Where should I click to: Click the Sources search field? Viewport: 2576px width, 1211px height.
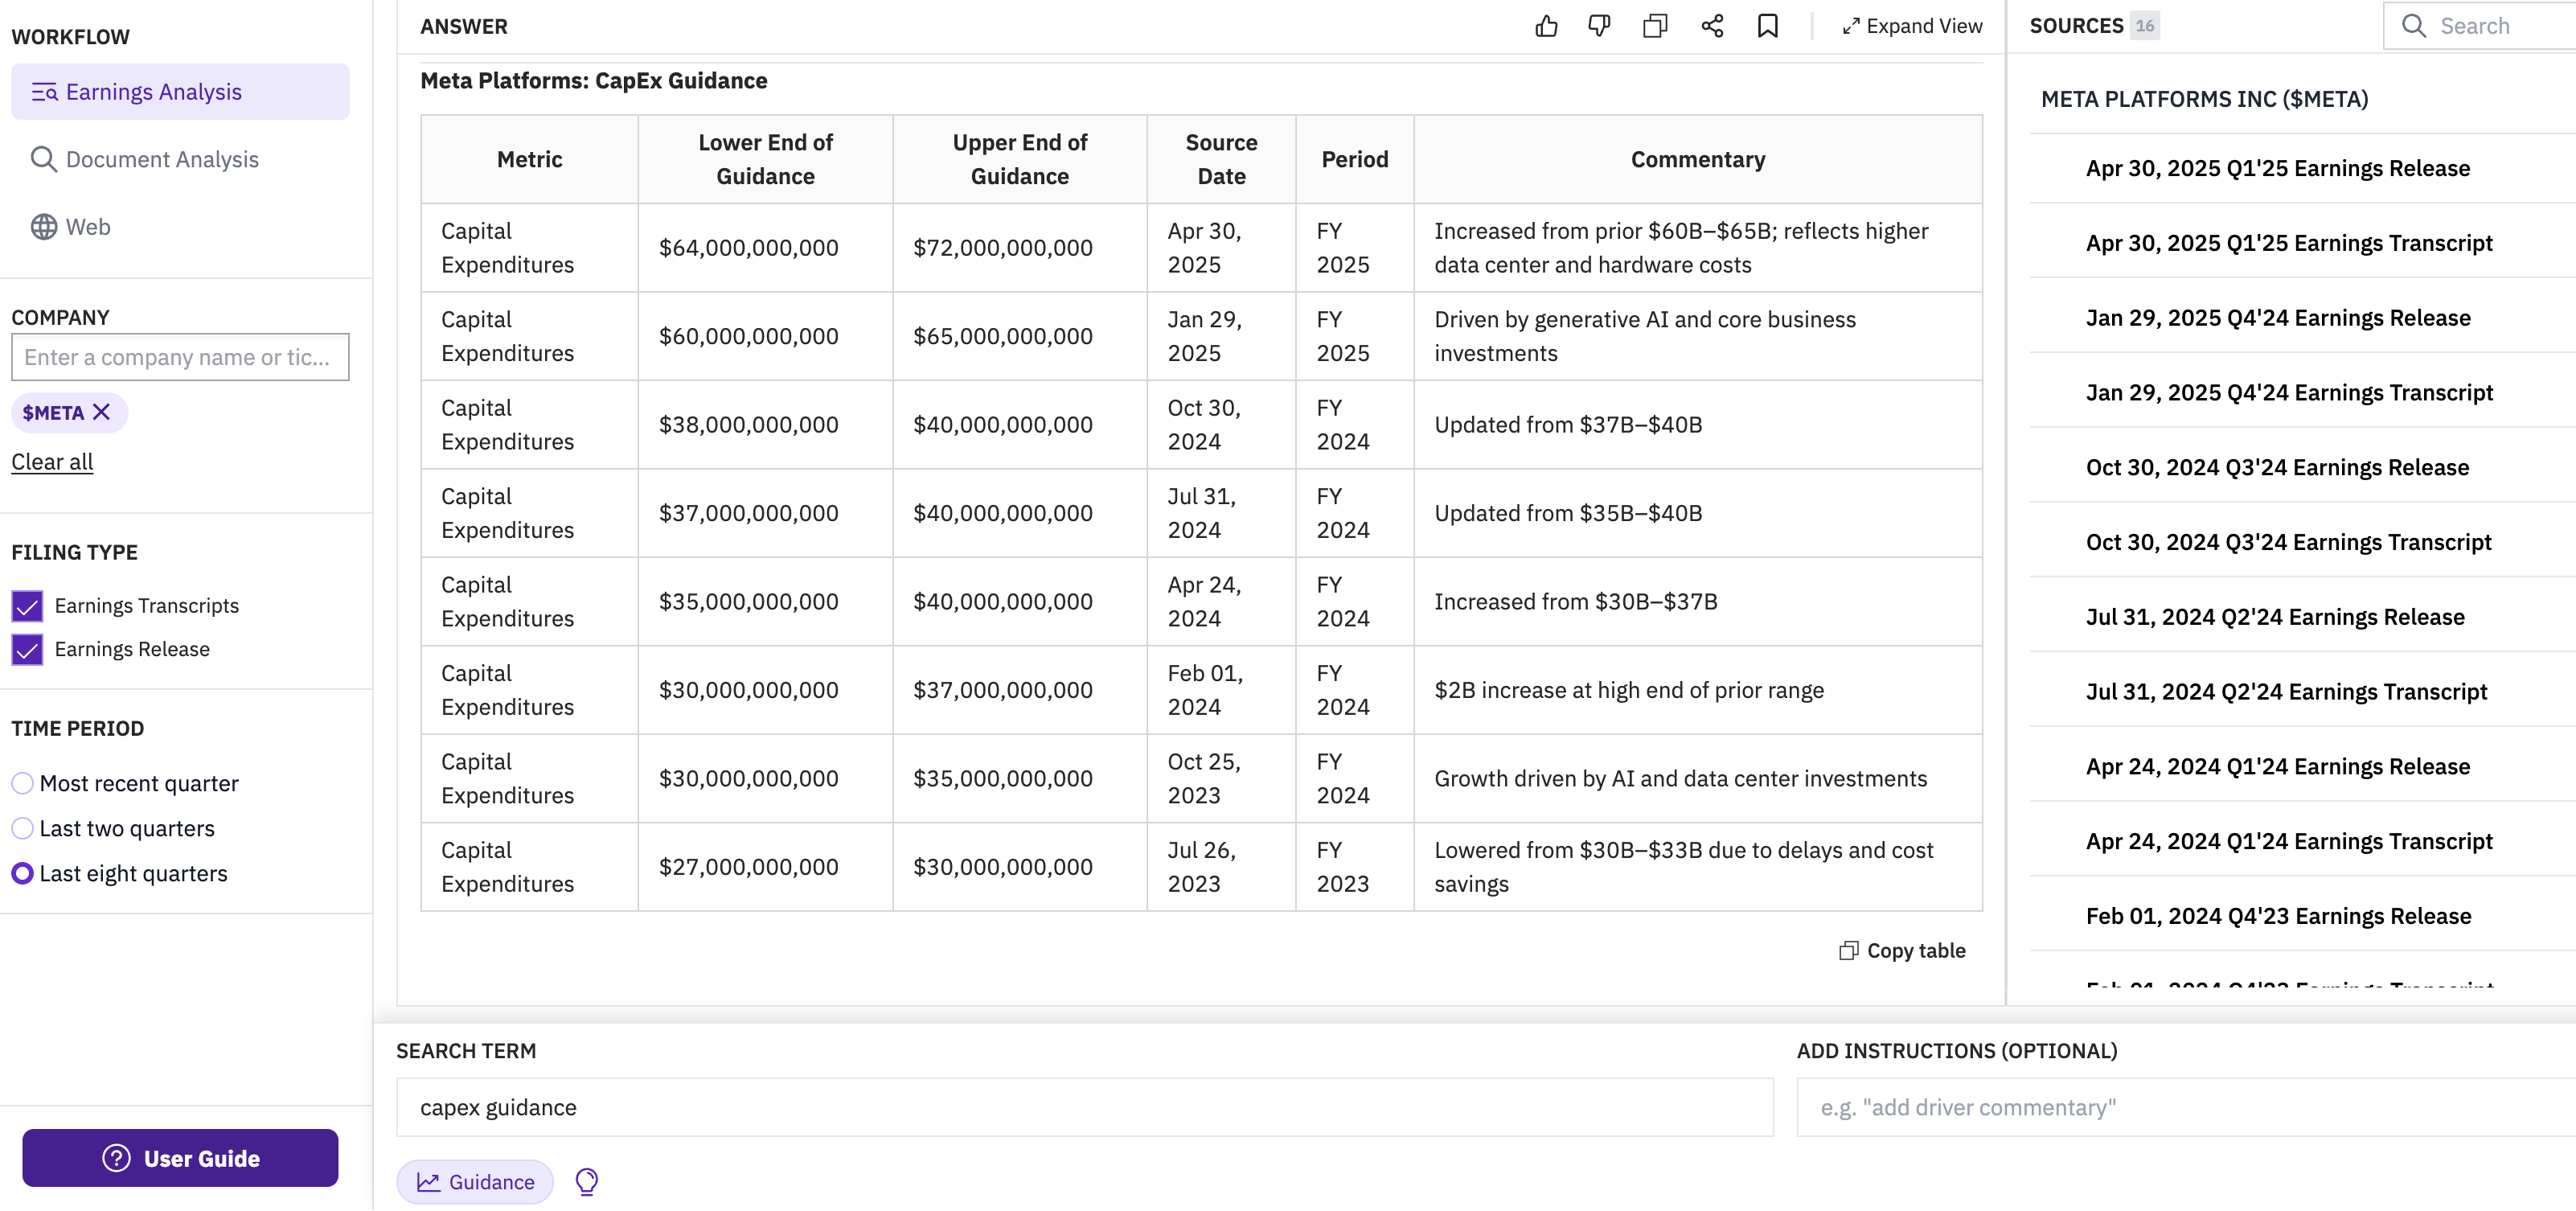tap(2480, 26)
